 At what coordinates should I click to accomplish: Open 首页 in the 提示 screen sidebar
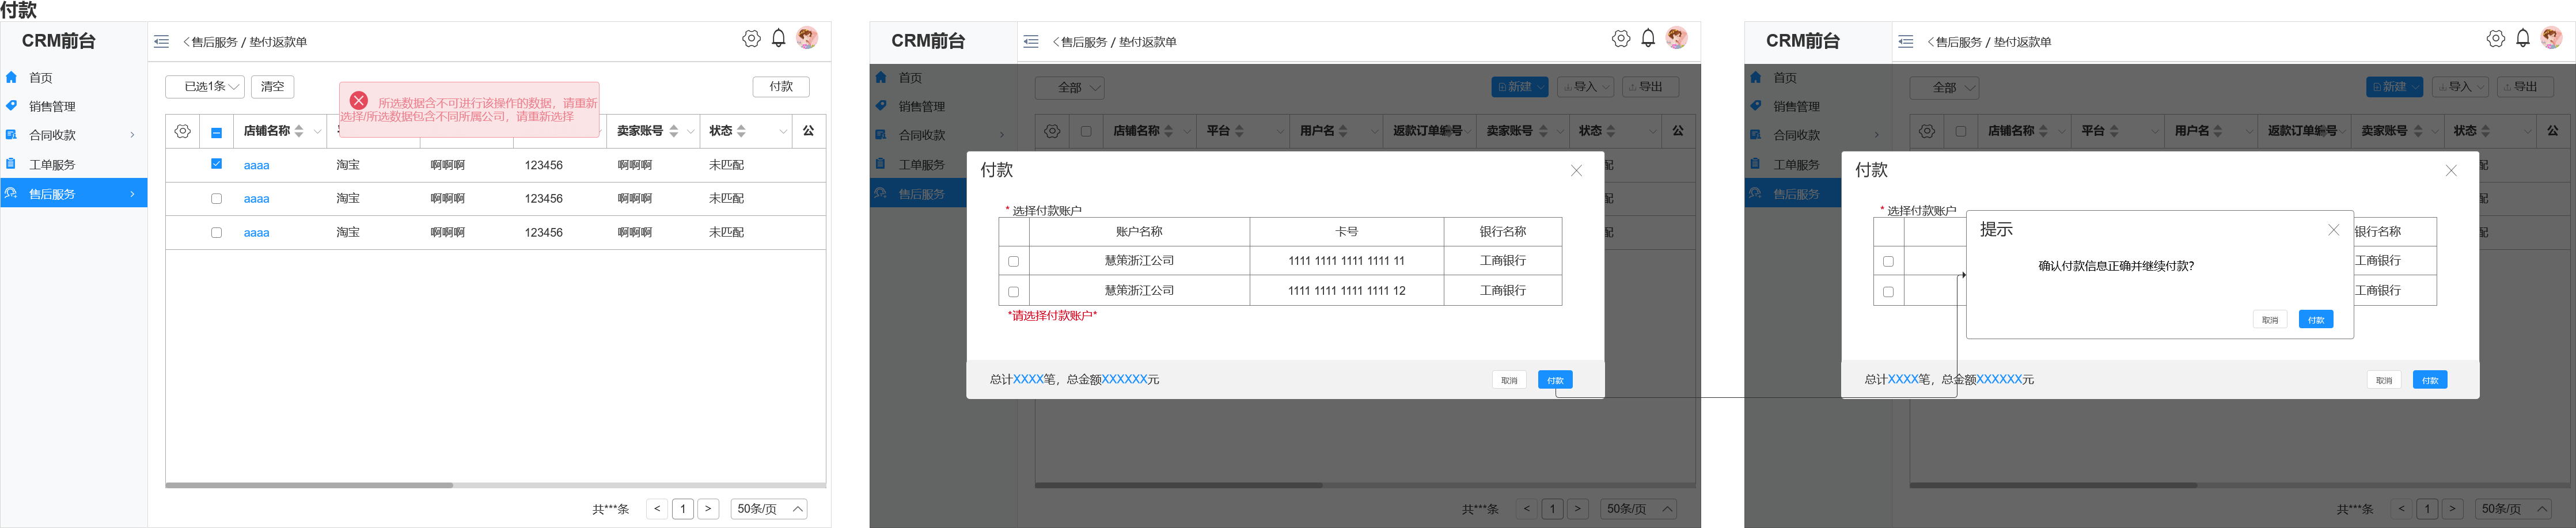tap(1785, 78)
